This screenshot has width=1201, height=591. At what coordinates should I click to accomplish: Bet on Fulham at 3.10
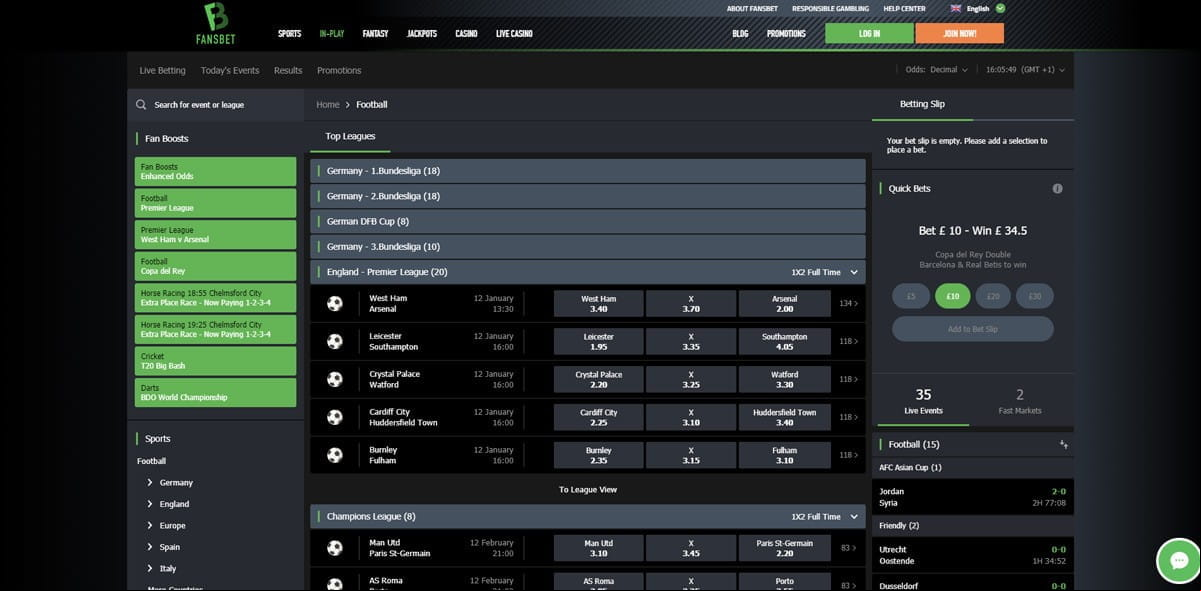click(x=785, y=456)
